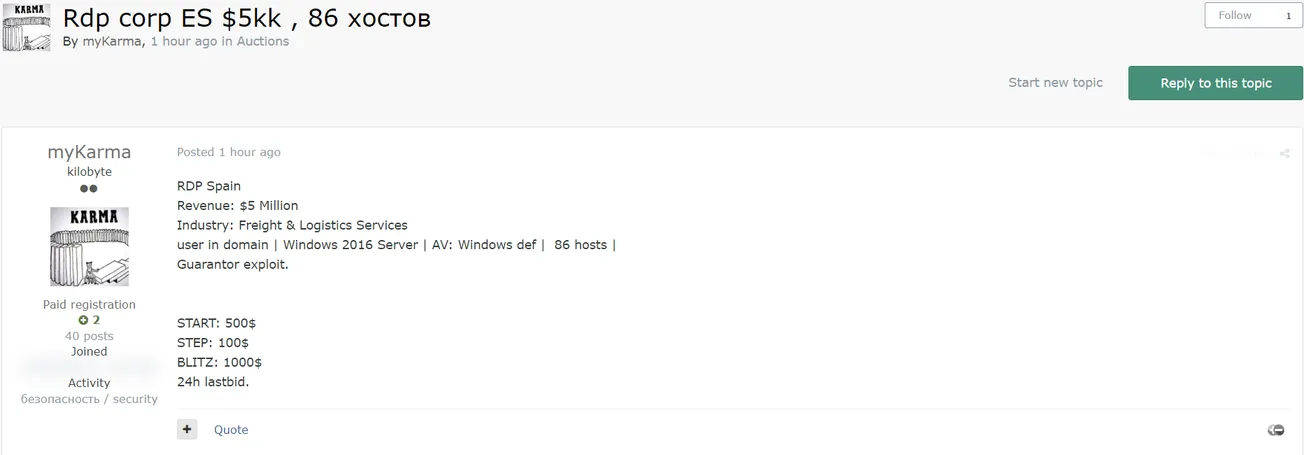The width and height of the screenshot is (1304, 455).
Task: Click the small KARMA avatar beside the title
Action: 27,27
